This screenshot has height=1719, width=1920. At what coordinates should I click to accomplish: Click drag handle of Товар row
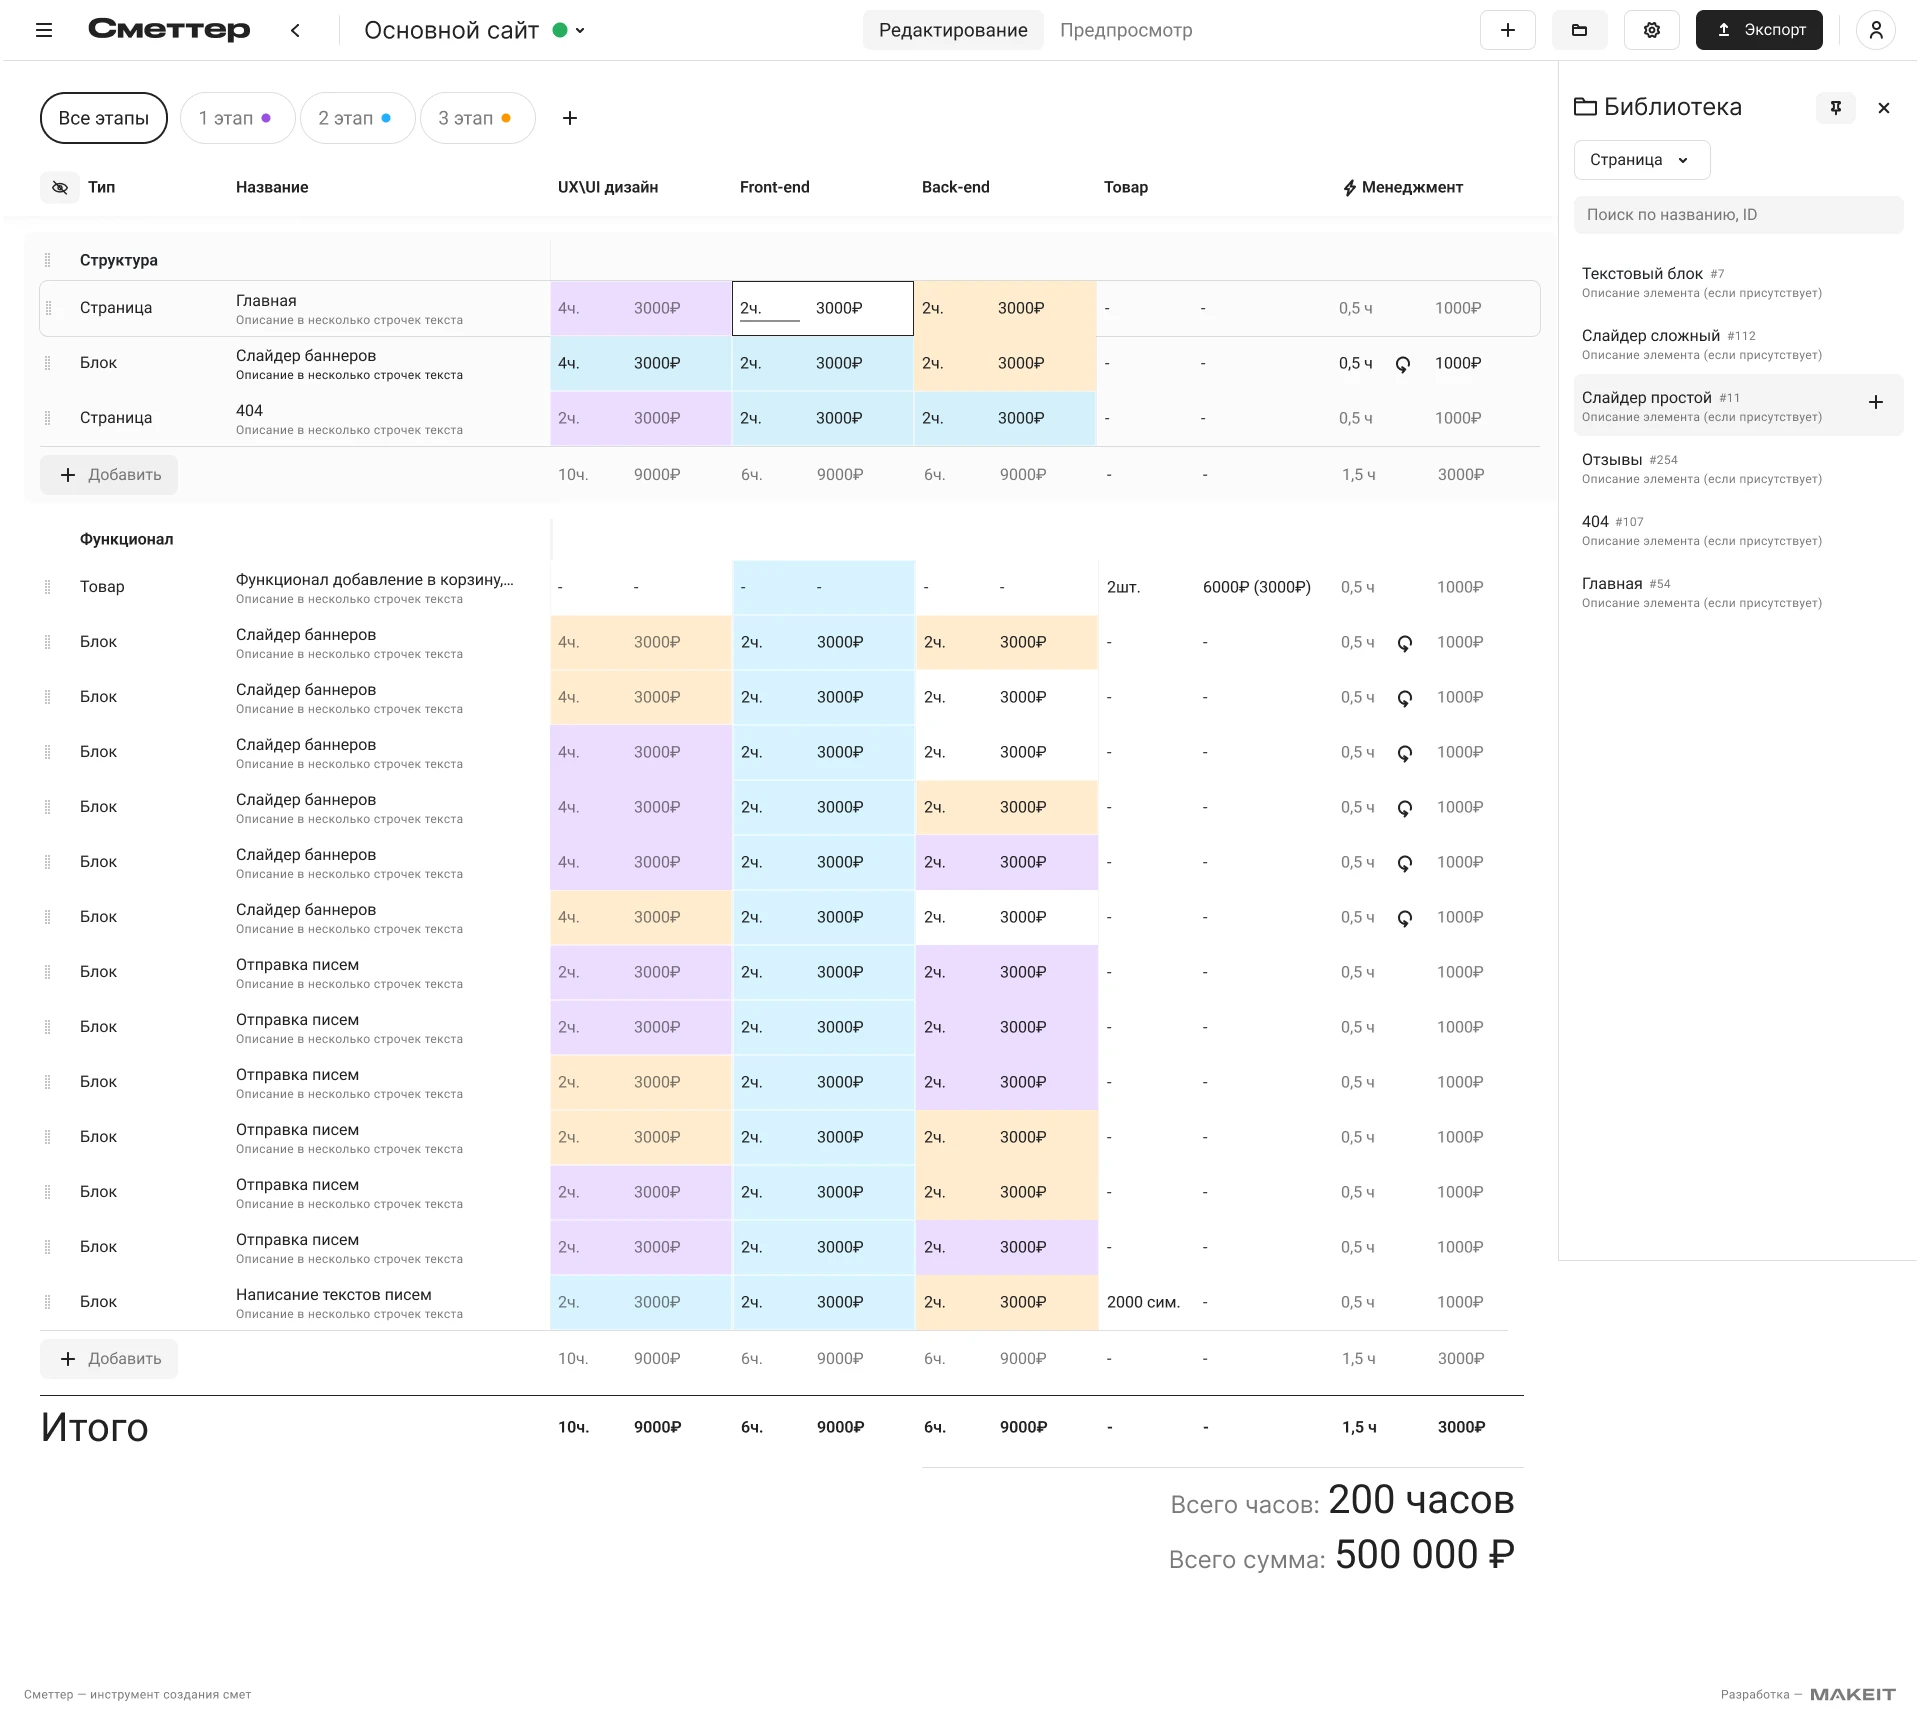47,587
